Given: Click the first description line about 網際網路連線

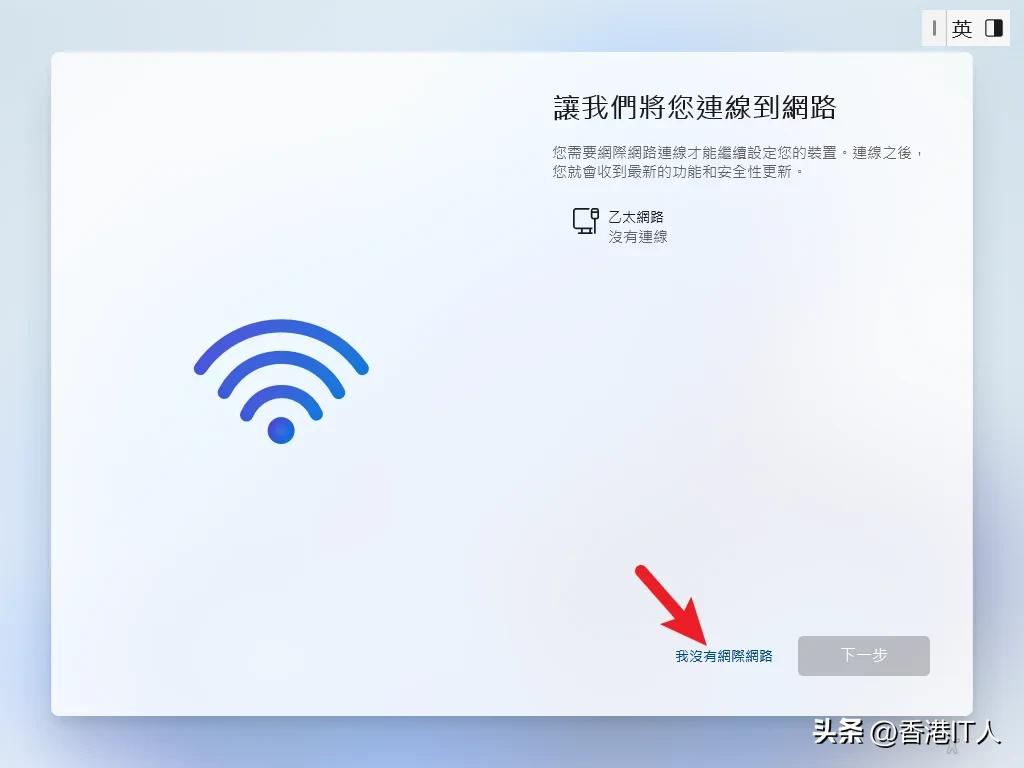Looking at the screenshot, I should click(737, 153).
